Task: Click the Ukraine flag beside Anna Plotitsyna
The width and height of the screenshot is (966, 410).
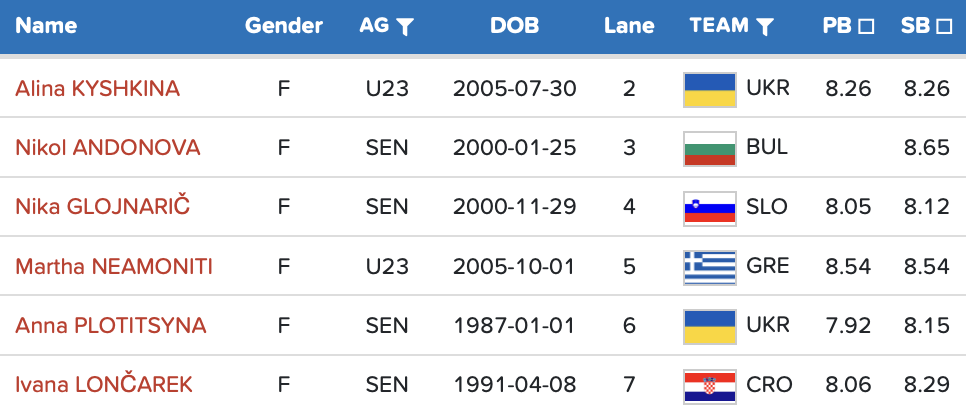Action: [710, 325]
